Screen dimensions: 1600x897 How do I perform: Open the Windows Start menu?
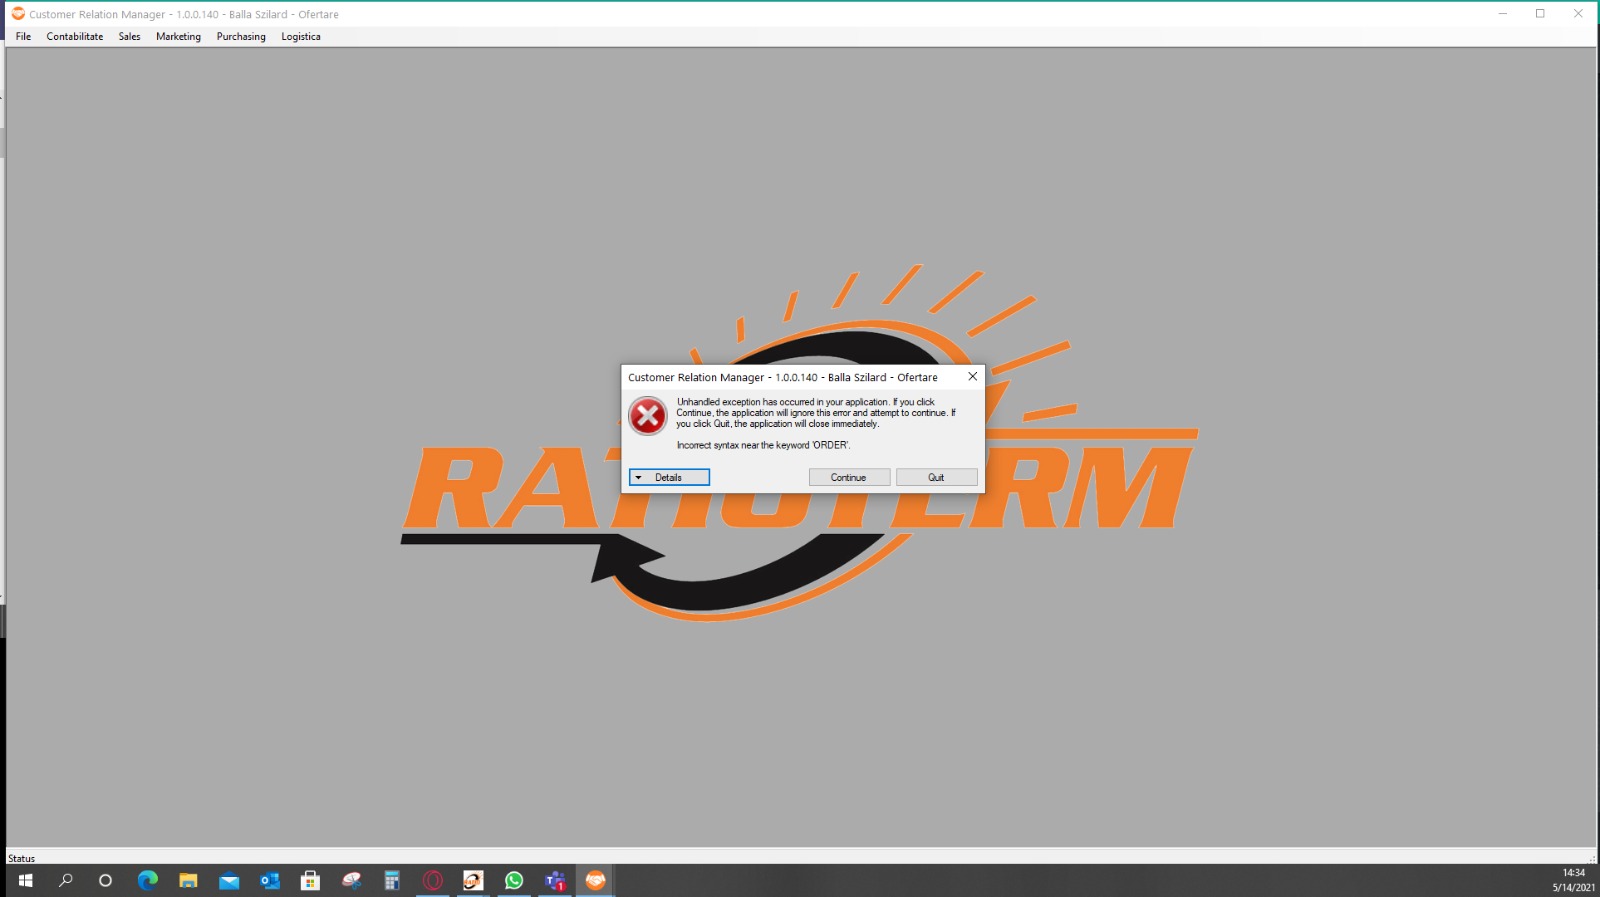click(x=25, y=881)
